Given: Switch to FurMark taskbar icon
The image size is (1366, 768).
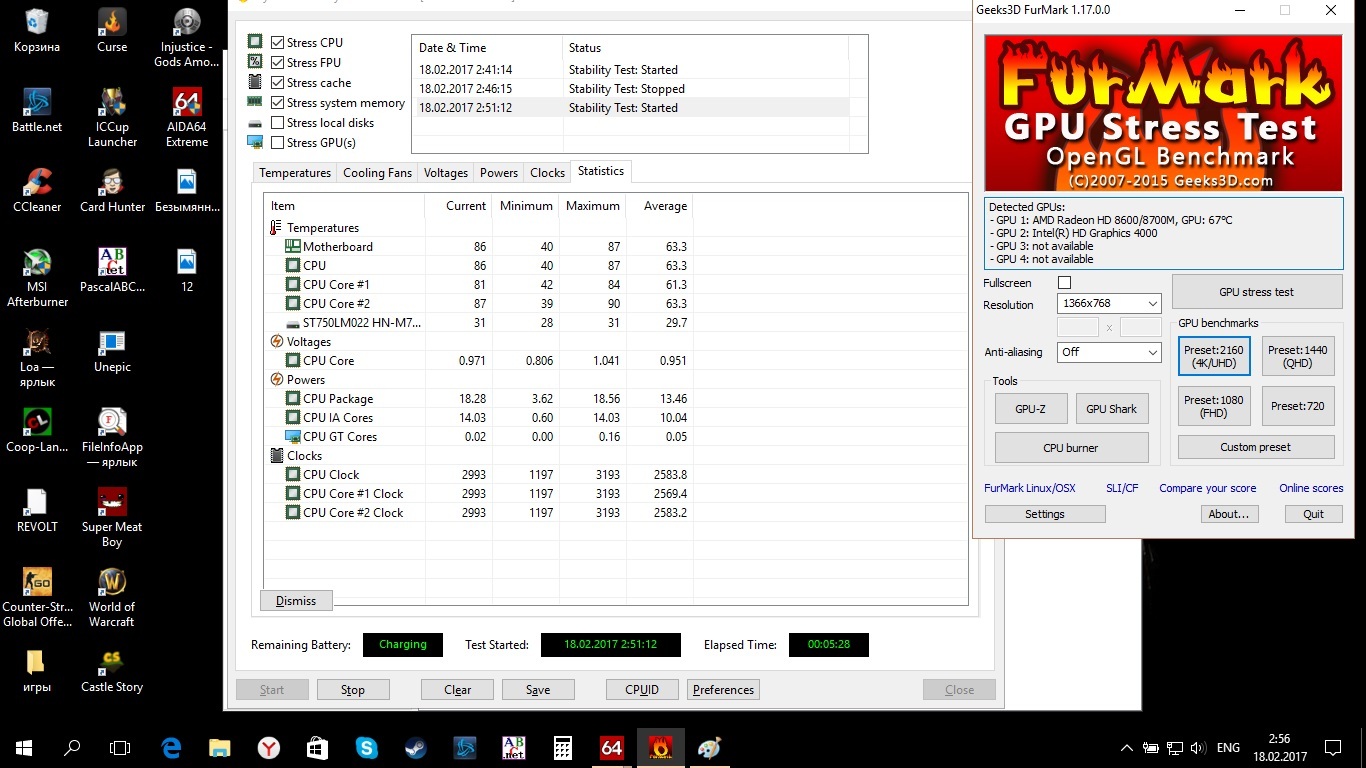Looking at the screenshot, I should (x=660, y=747).
